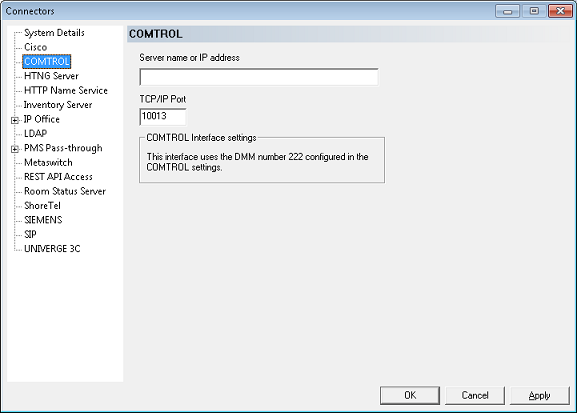
Task: Expand the PMS Pass-through tree node
Action: [15, 149]
